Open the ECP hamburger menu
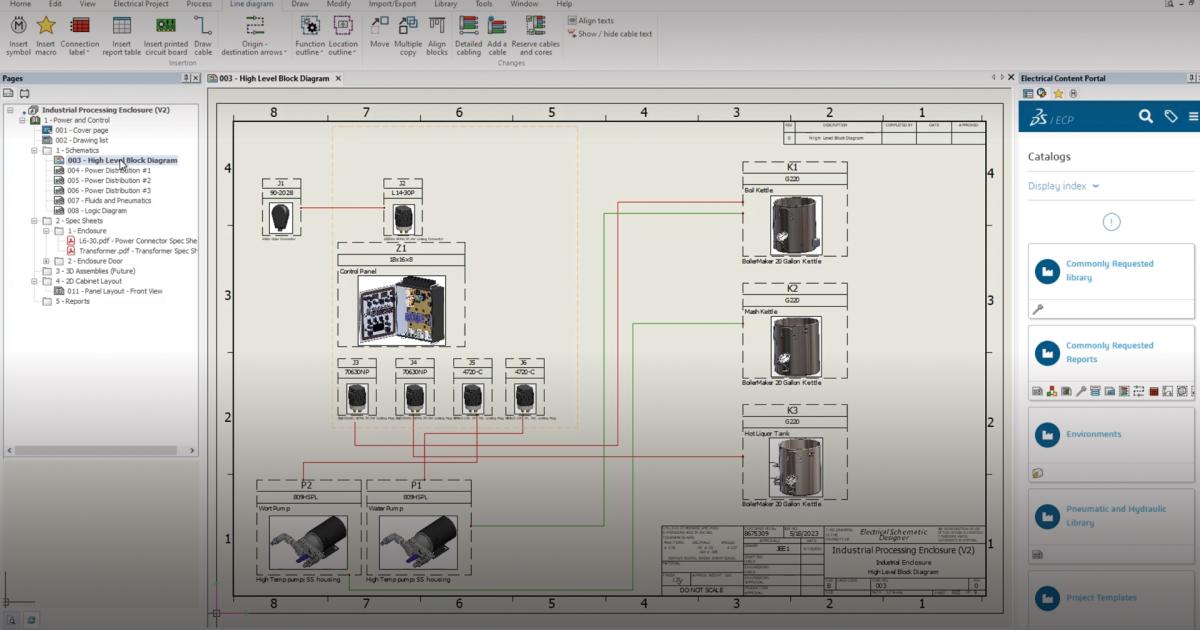The image size is (1200, 630). (1193, 116)
